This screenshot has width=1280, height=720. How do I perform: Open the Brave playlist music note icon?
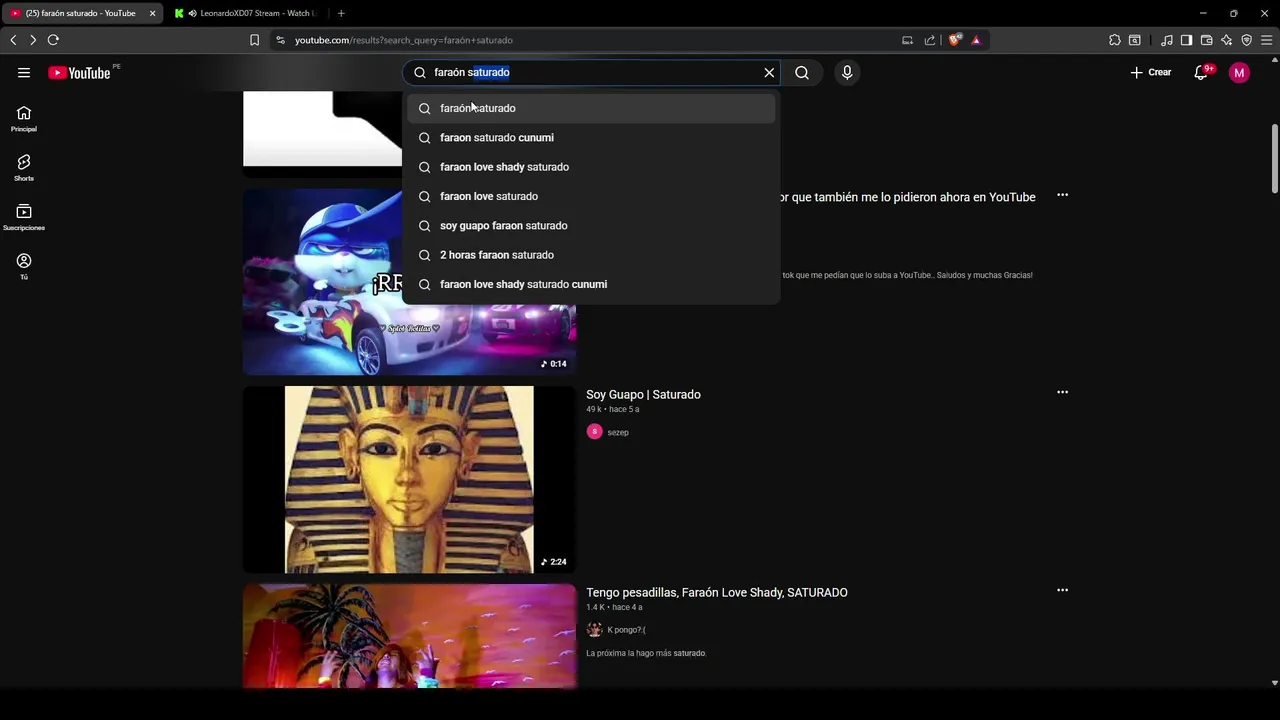coord(1167,40)
